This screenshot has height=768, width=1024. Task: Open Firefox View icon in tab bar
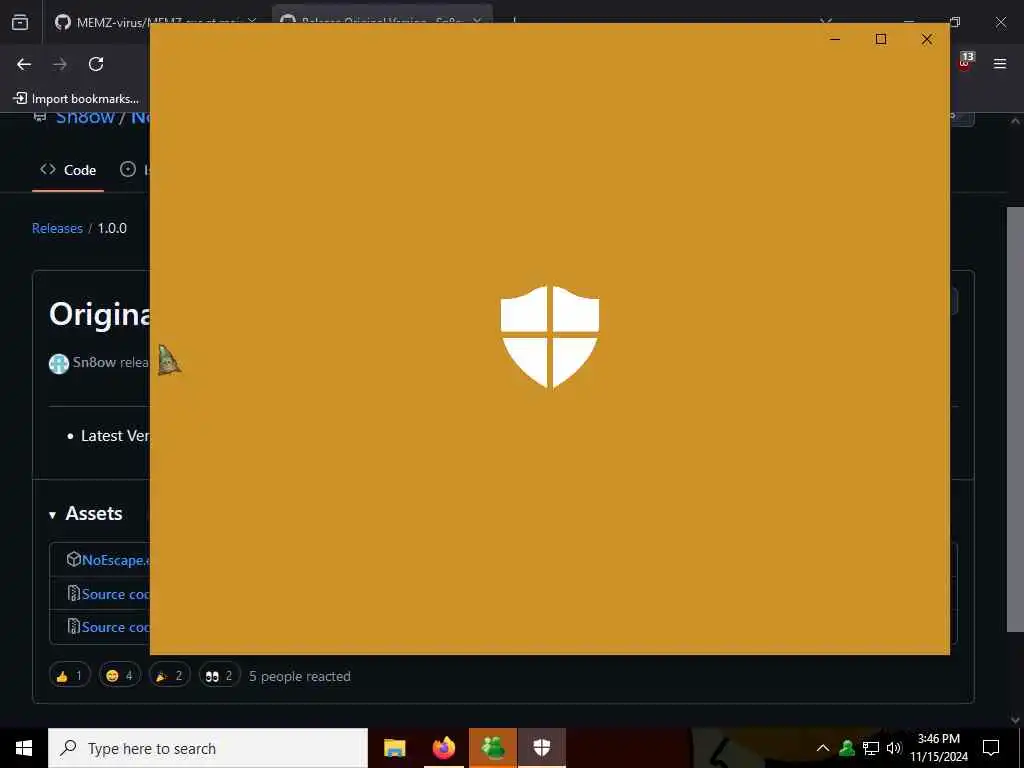20,22
